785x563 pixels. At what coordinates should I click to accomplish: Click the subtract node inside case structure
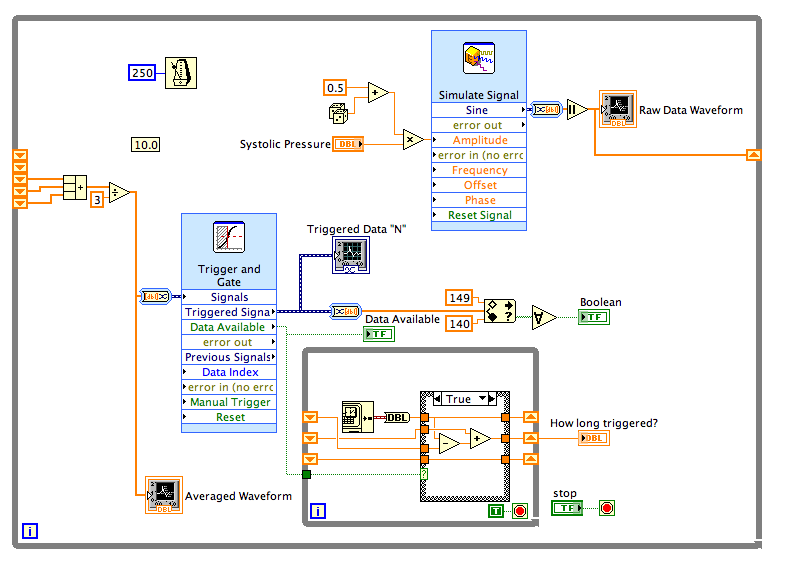pyautogui.click(x=449, y=443)
